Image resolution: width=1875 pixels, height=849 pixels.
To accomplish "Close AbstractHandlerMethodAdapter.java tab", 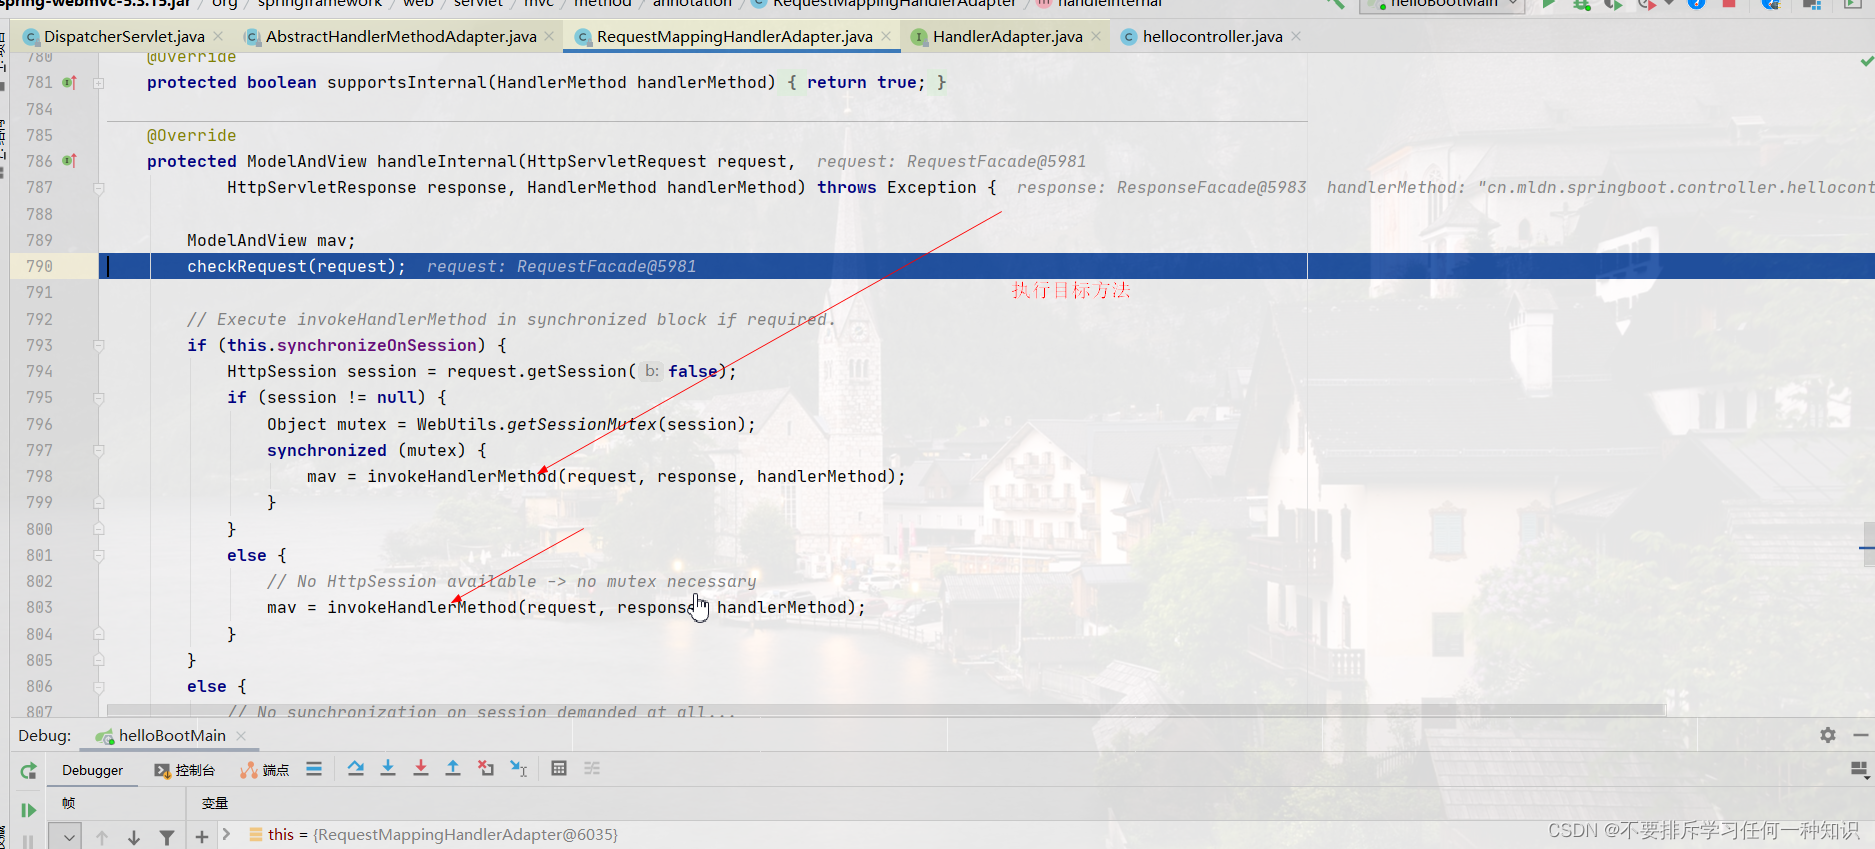I will tap(549, 36).
